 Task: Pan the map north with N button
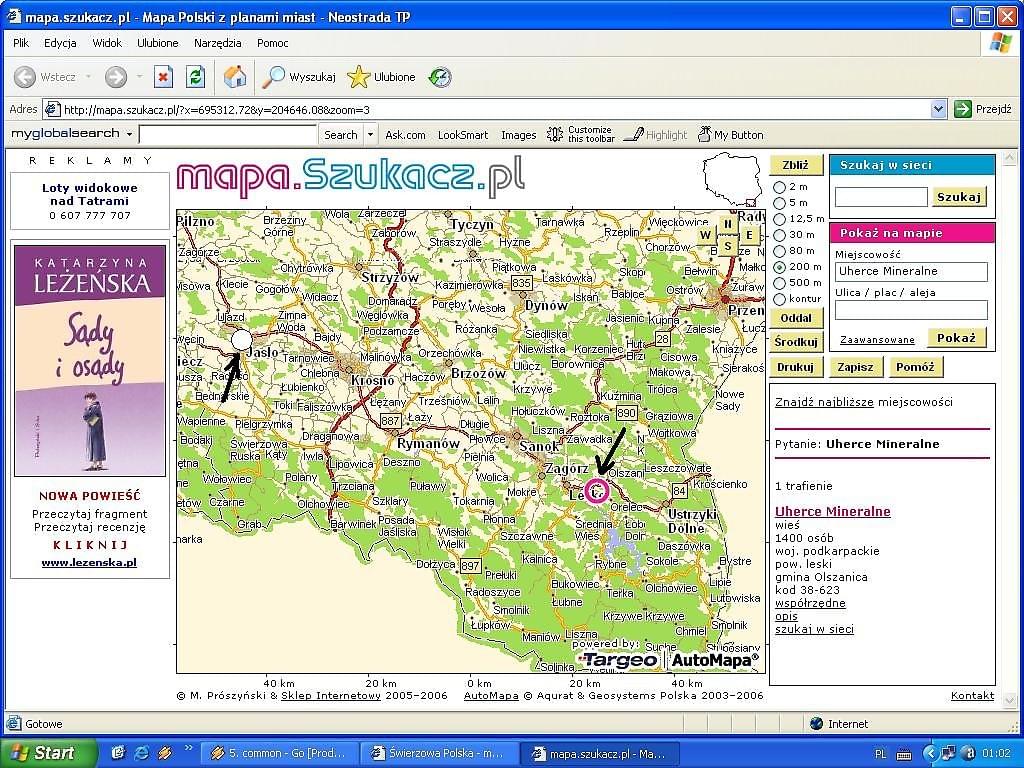[x=728, y=224]
